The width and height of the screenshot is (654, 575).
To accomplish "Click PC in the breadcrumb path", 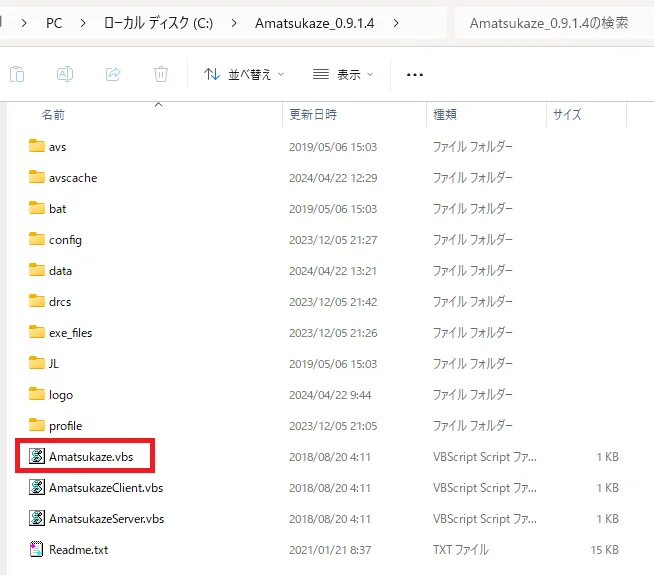I will point(53,22).
